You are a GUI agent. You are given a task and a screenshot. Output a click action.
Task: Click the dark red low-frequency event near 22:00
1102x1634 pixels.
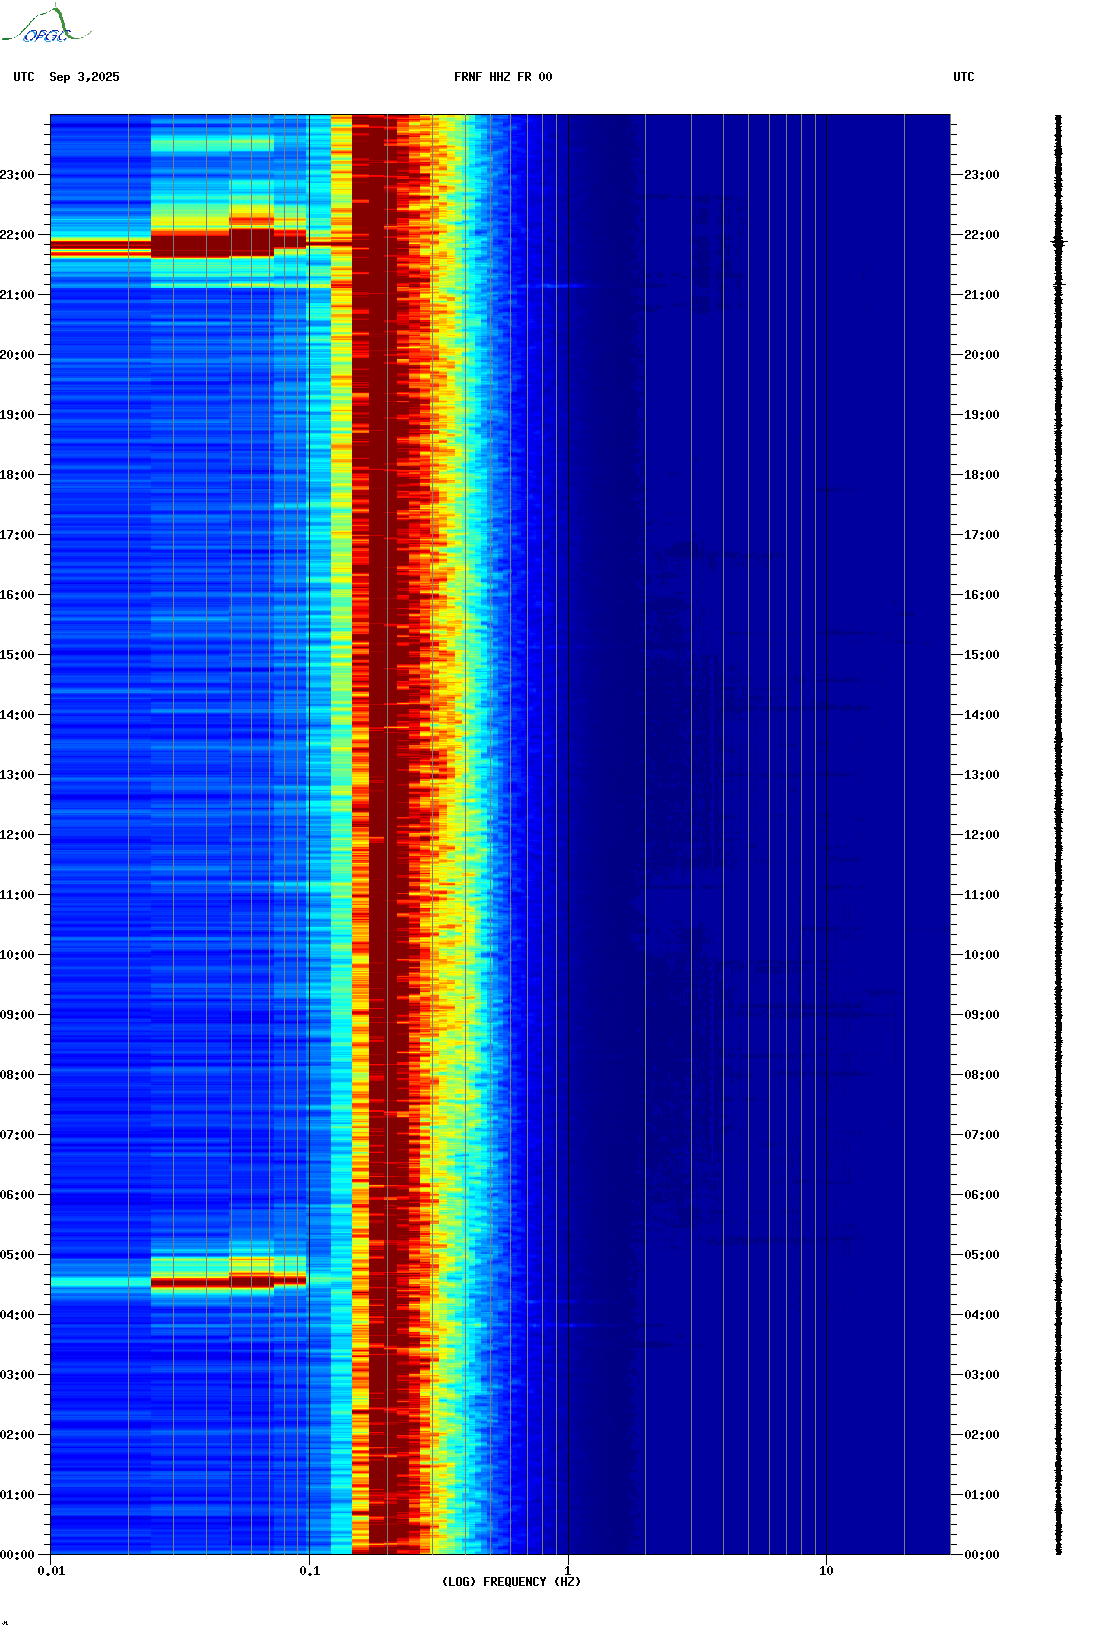coord(228,243)
